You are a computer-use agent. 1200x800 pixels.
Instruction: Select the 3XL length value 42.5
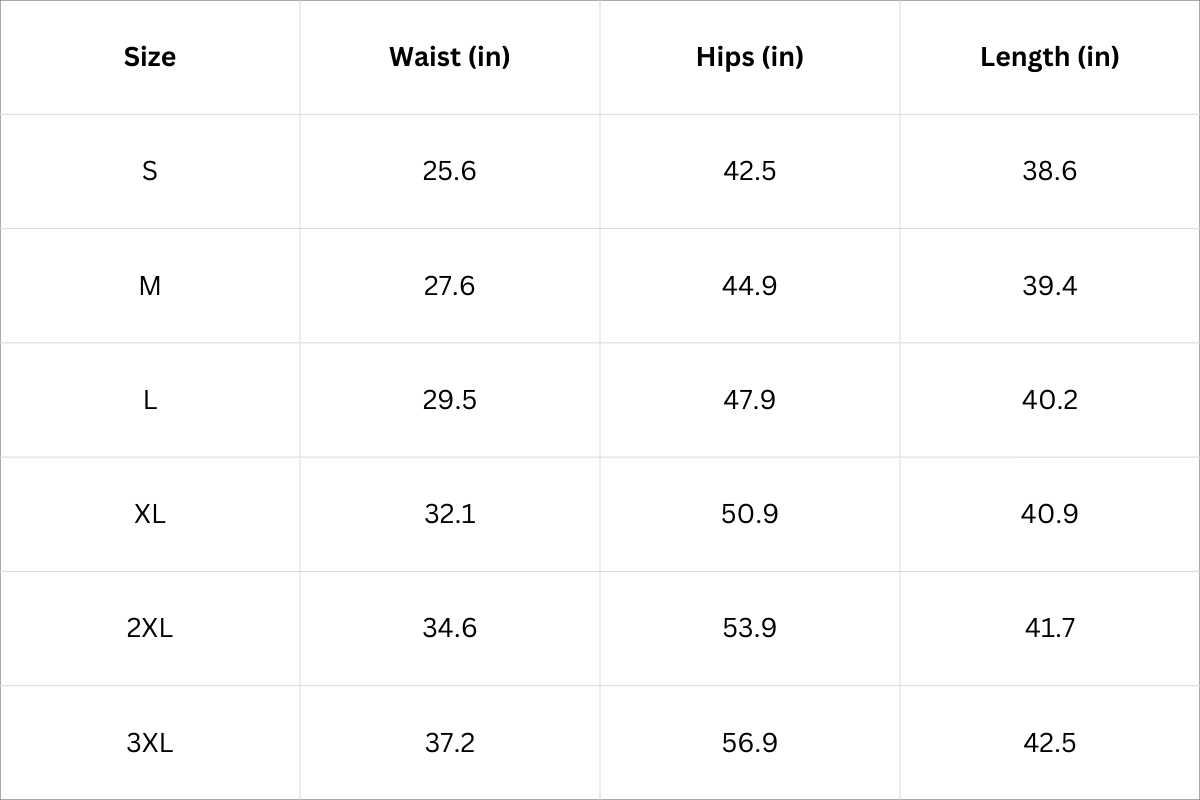(x=1049, y=743)
